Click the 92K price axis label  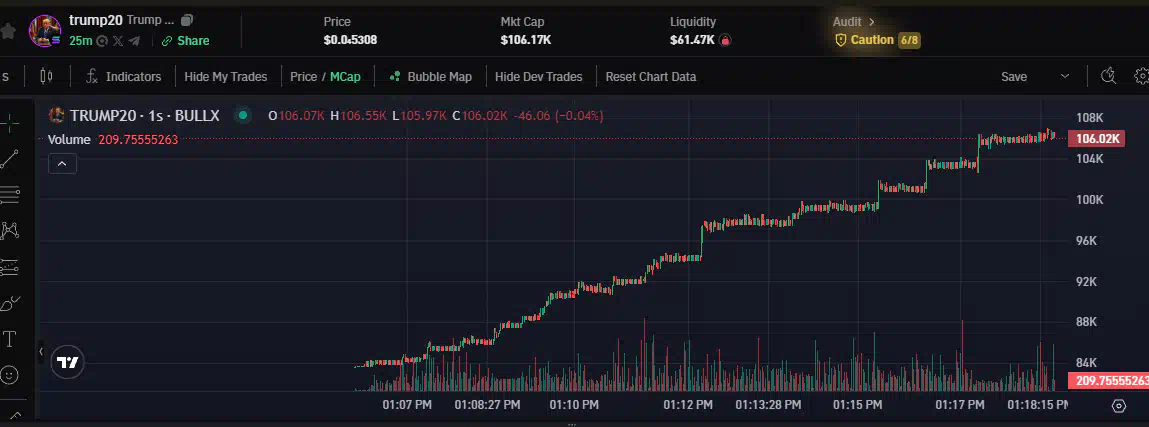1089,281
